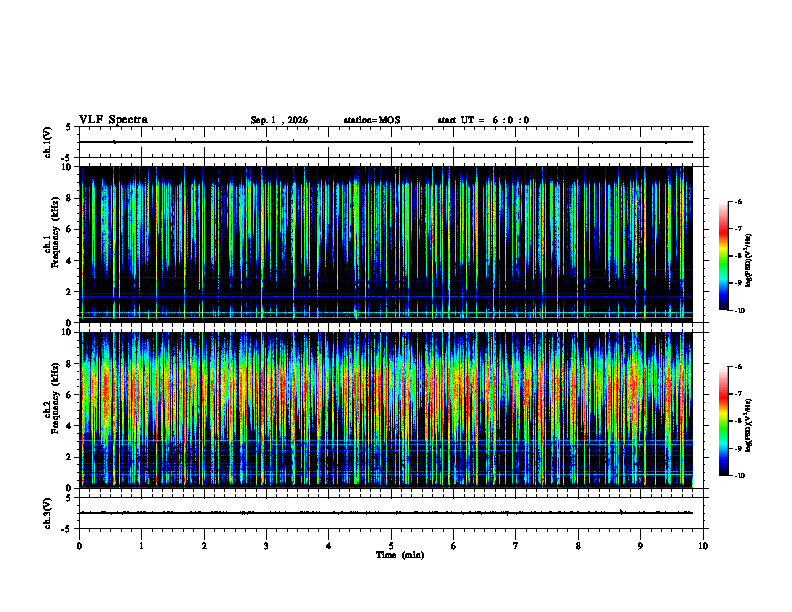Click the ch.3(V) waveform axis label
The height and width of the screenshot is (612, 792).
48,513
